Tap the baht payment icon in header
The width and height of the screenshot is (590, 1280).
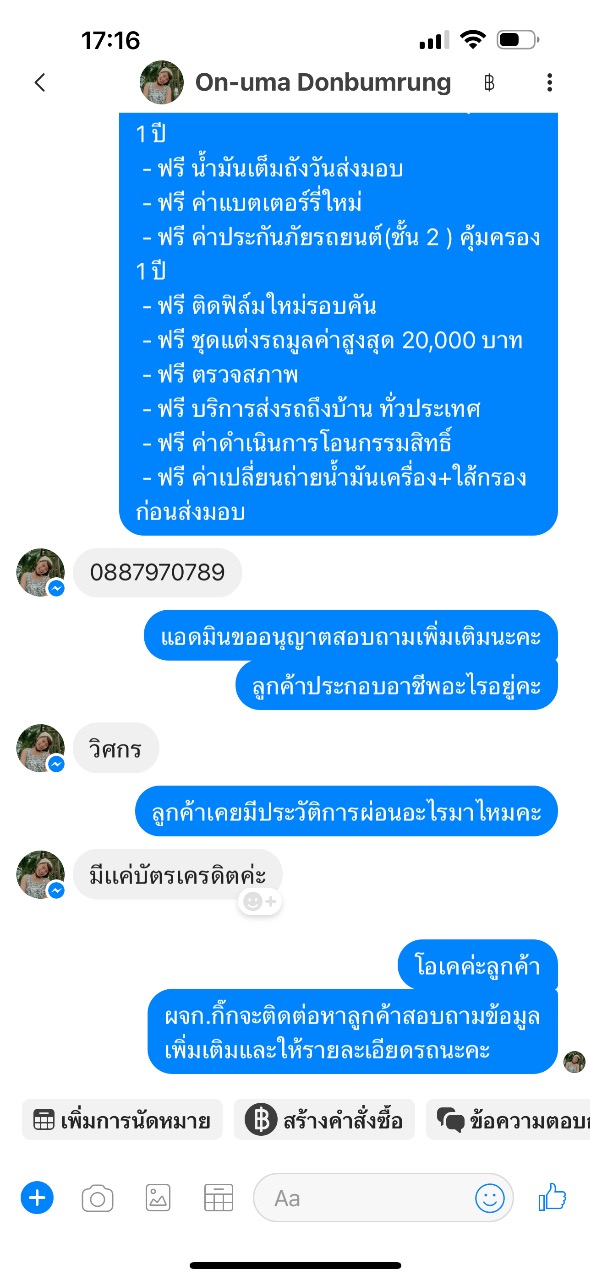(x=489, y=82)
